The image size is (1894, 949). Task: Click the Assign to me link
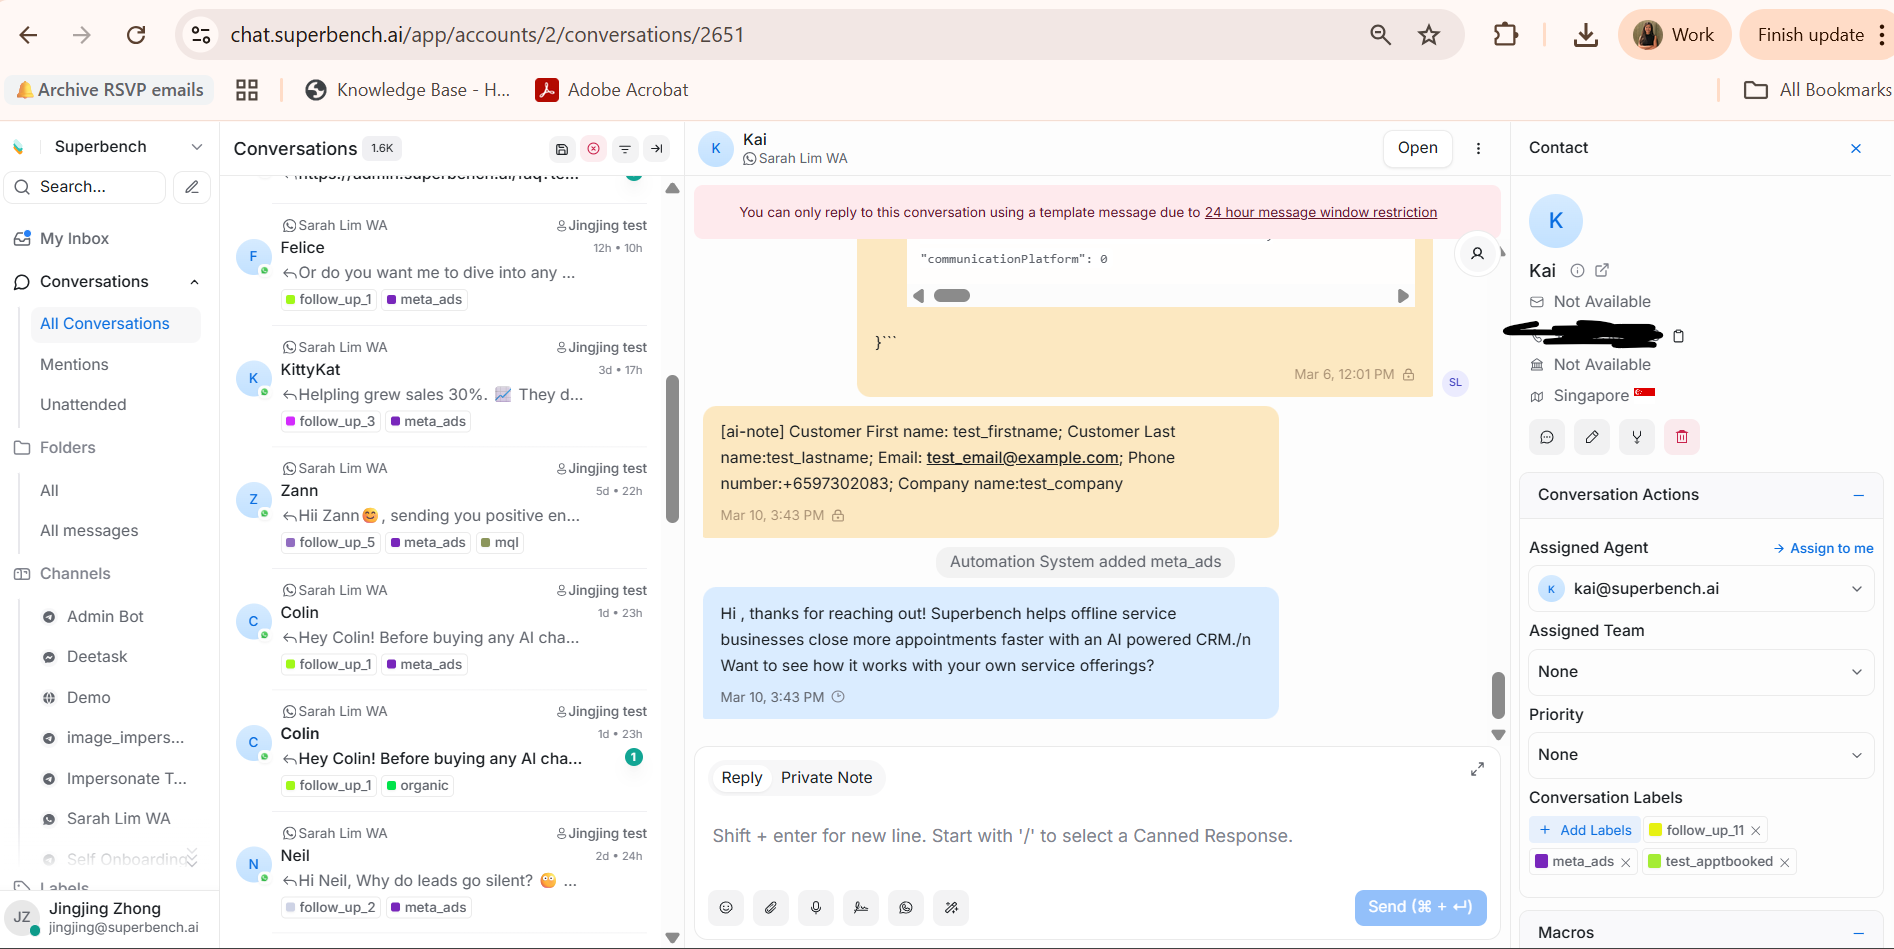1823,548
